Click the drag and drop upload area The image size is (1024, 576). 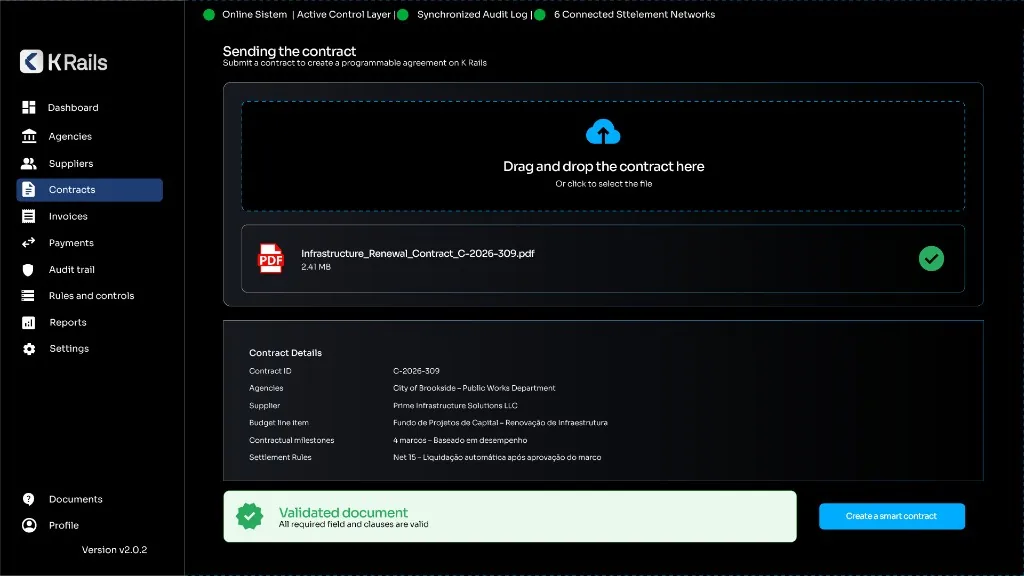click(603, 155)
